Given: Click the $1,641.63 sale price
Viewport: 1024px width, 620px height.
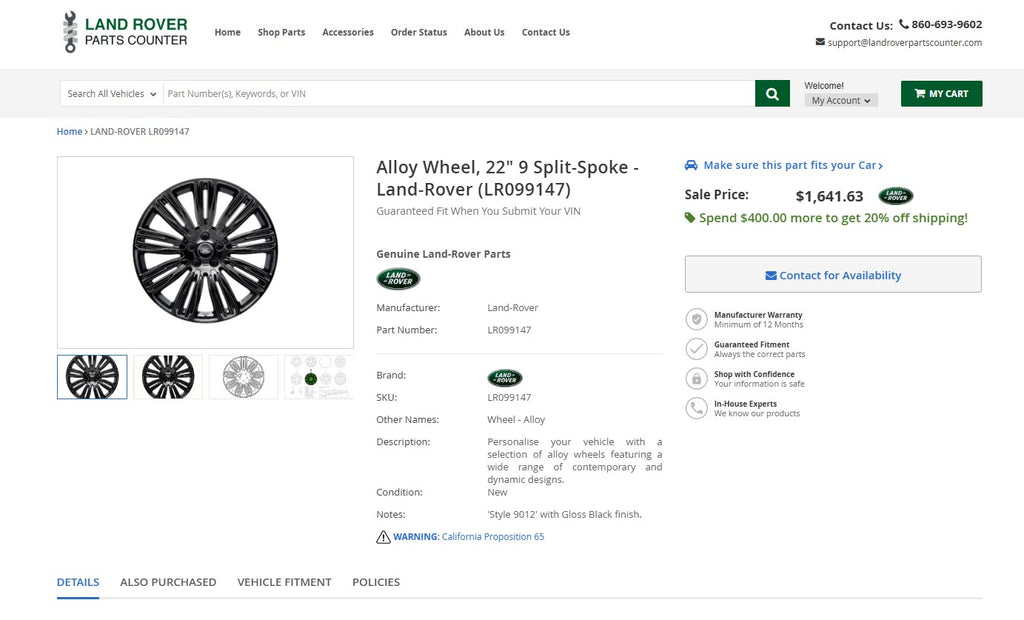Looking at the screenshot, I should tap(829, 196).
